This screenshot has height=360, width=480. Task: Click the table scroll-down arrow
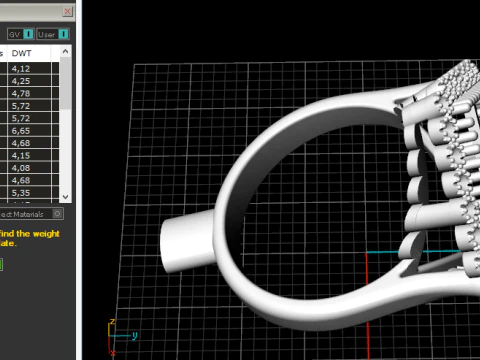tap(65, 197)
